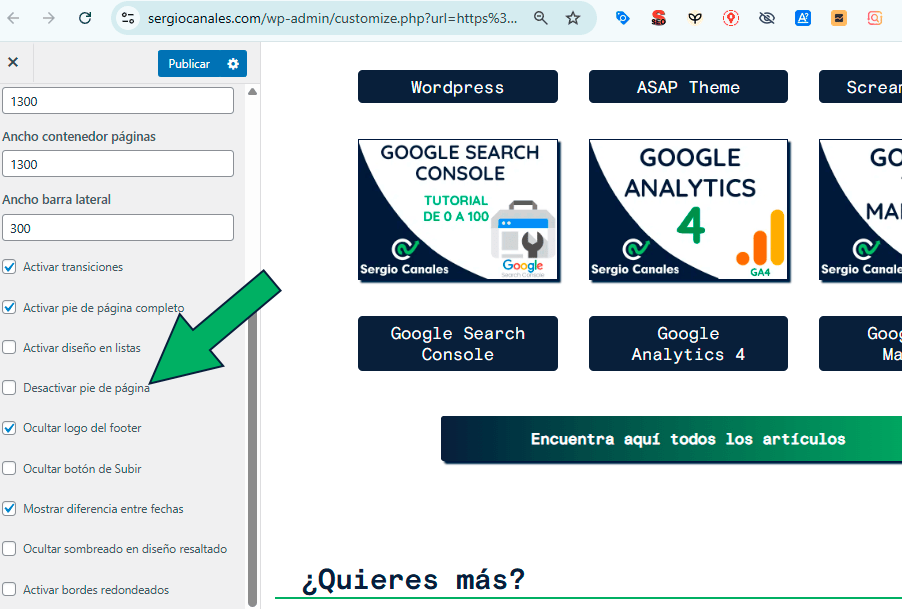Click the browser refresh icon
This screenshot has width=902, height=609.
click(84, 18)
